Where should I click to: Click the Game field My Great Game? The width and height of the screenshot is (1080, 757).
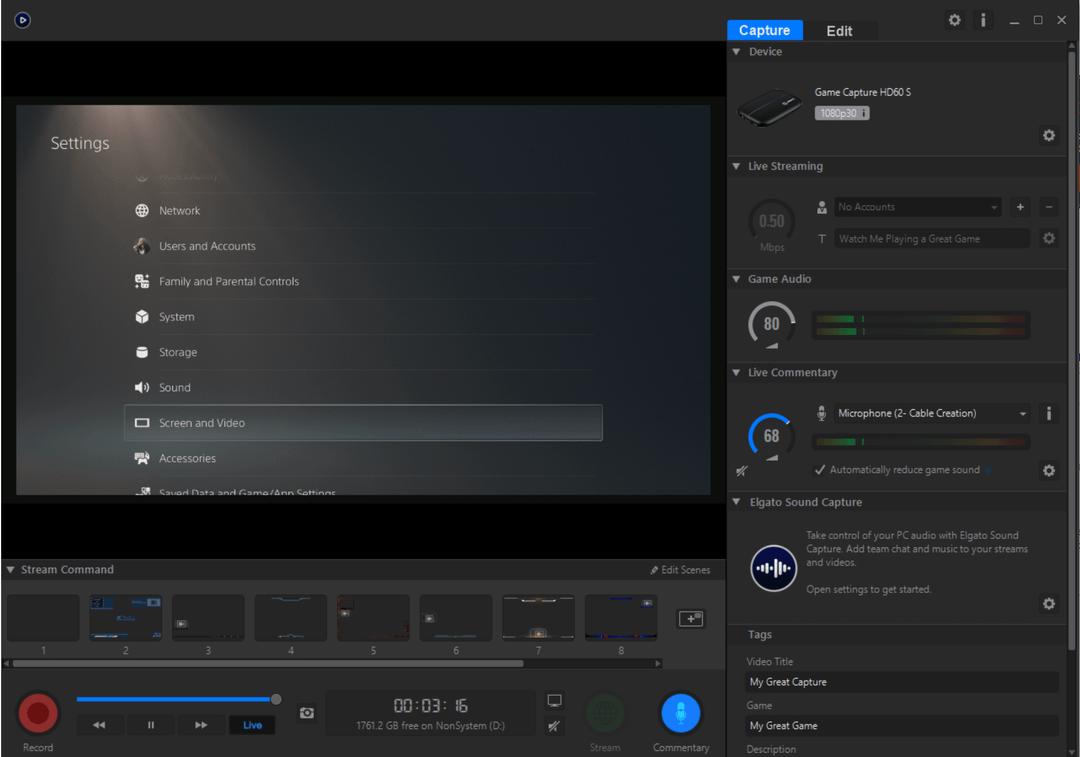(x=902, y=725)
